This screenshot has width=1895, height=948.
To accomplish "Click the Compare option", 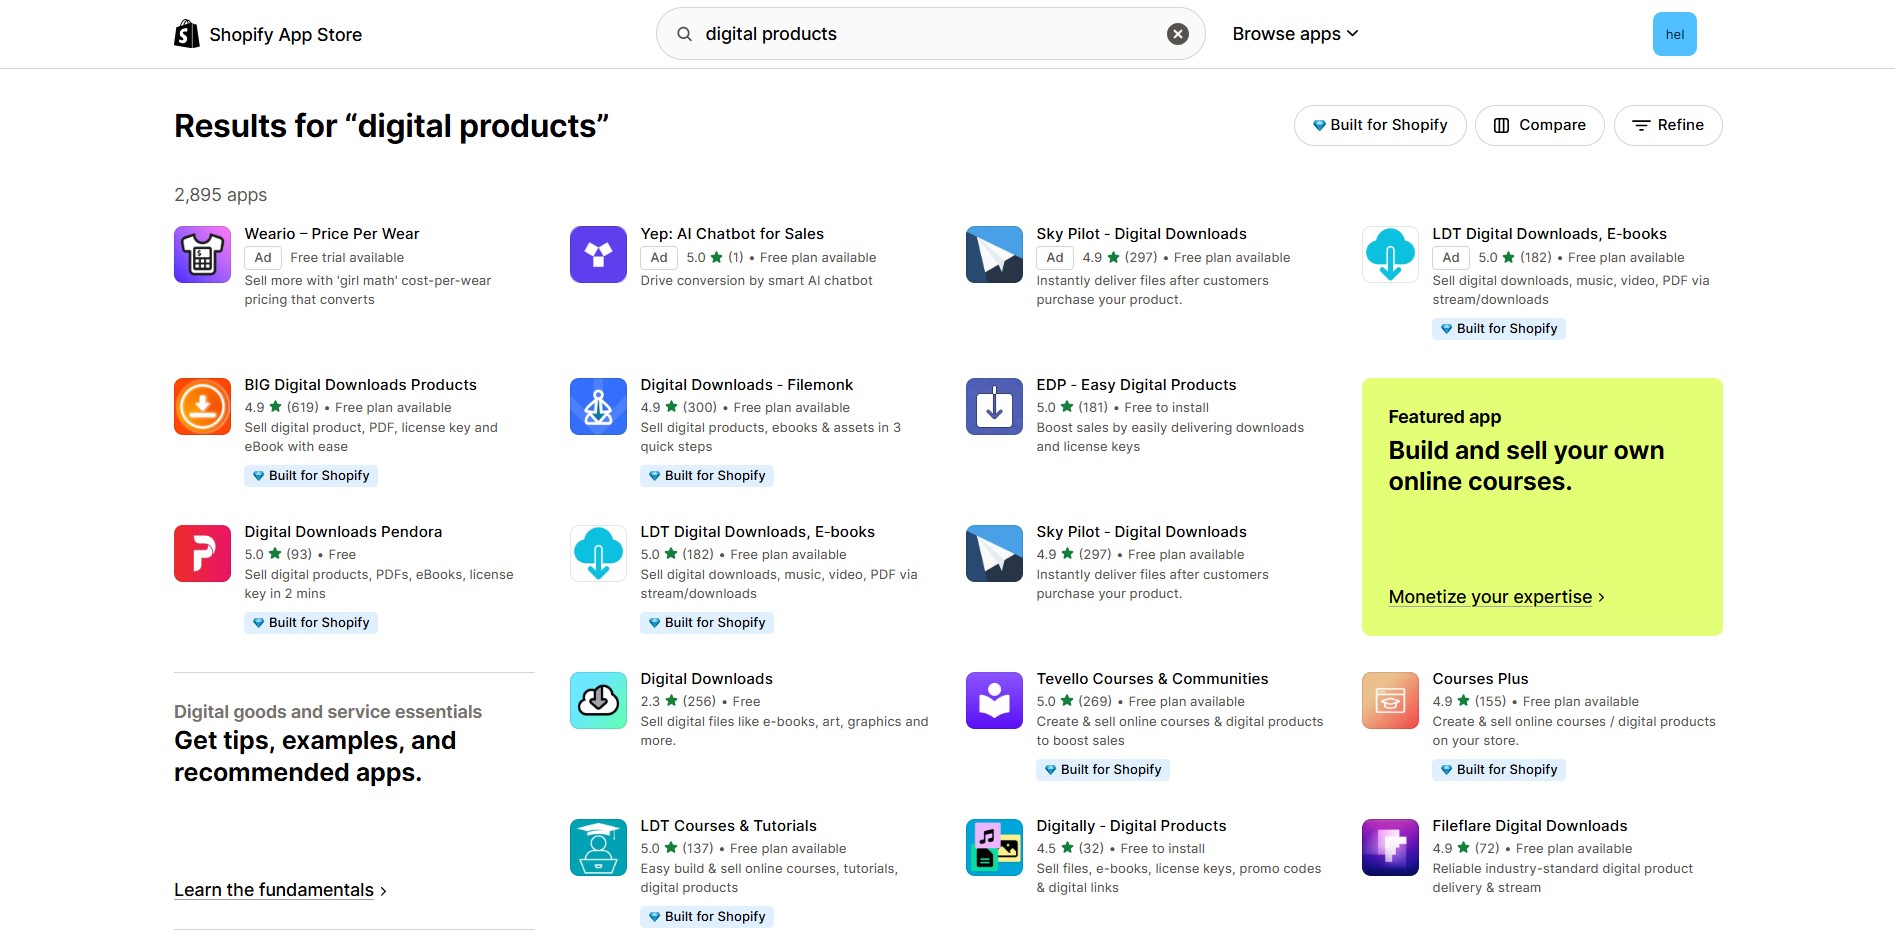I will pos(1539,124).
